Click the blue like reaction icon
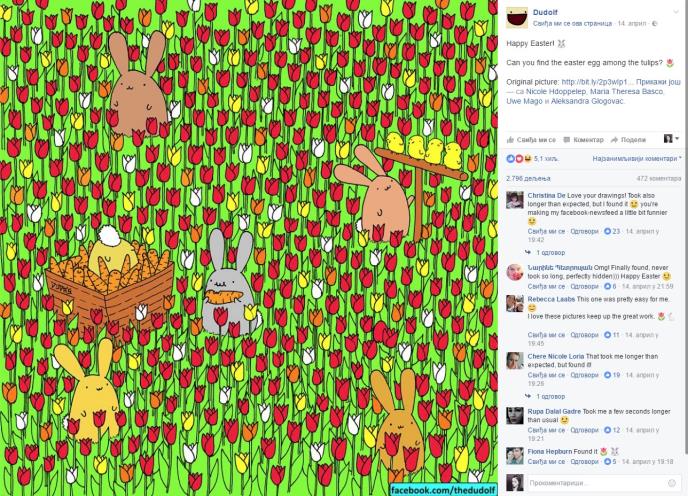 pos(510,158)
